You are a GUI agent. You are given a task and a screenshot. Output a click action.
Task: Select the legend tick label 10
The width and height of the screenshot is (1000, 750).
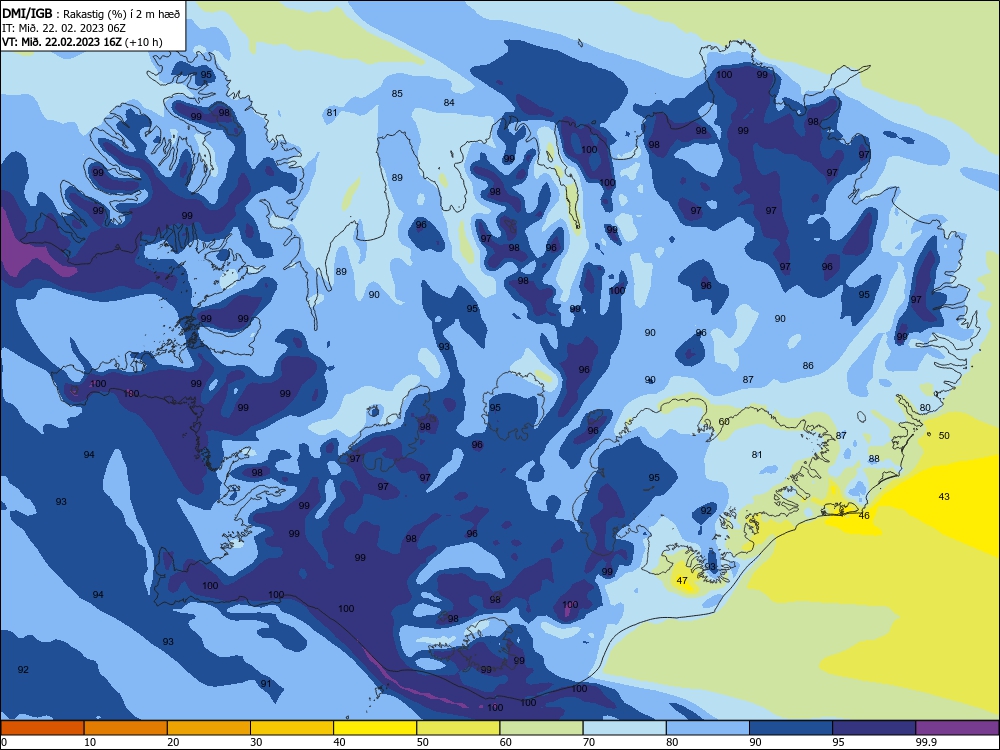(x=90, y=742)
